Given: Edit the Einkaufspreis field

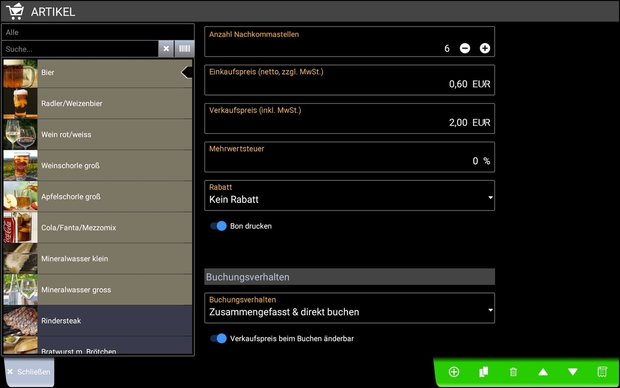Looking at the screenshot, I should 350,80.
